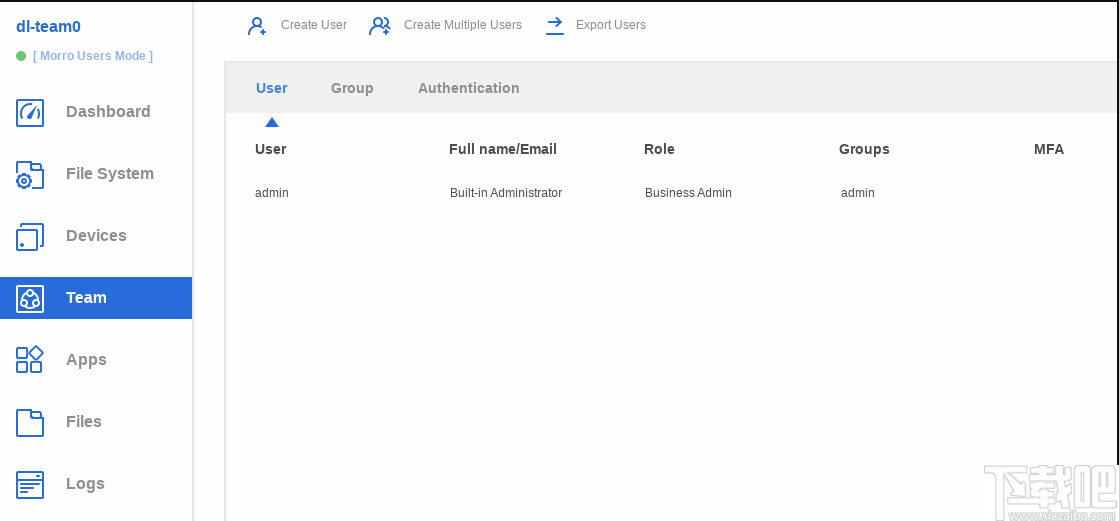This screenshot has width=1119, height=521.
Task: Click the dl-team0 team name link
Action: point(48,27)
